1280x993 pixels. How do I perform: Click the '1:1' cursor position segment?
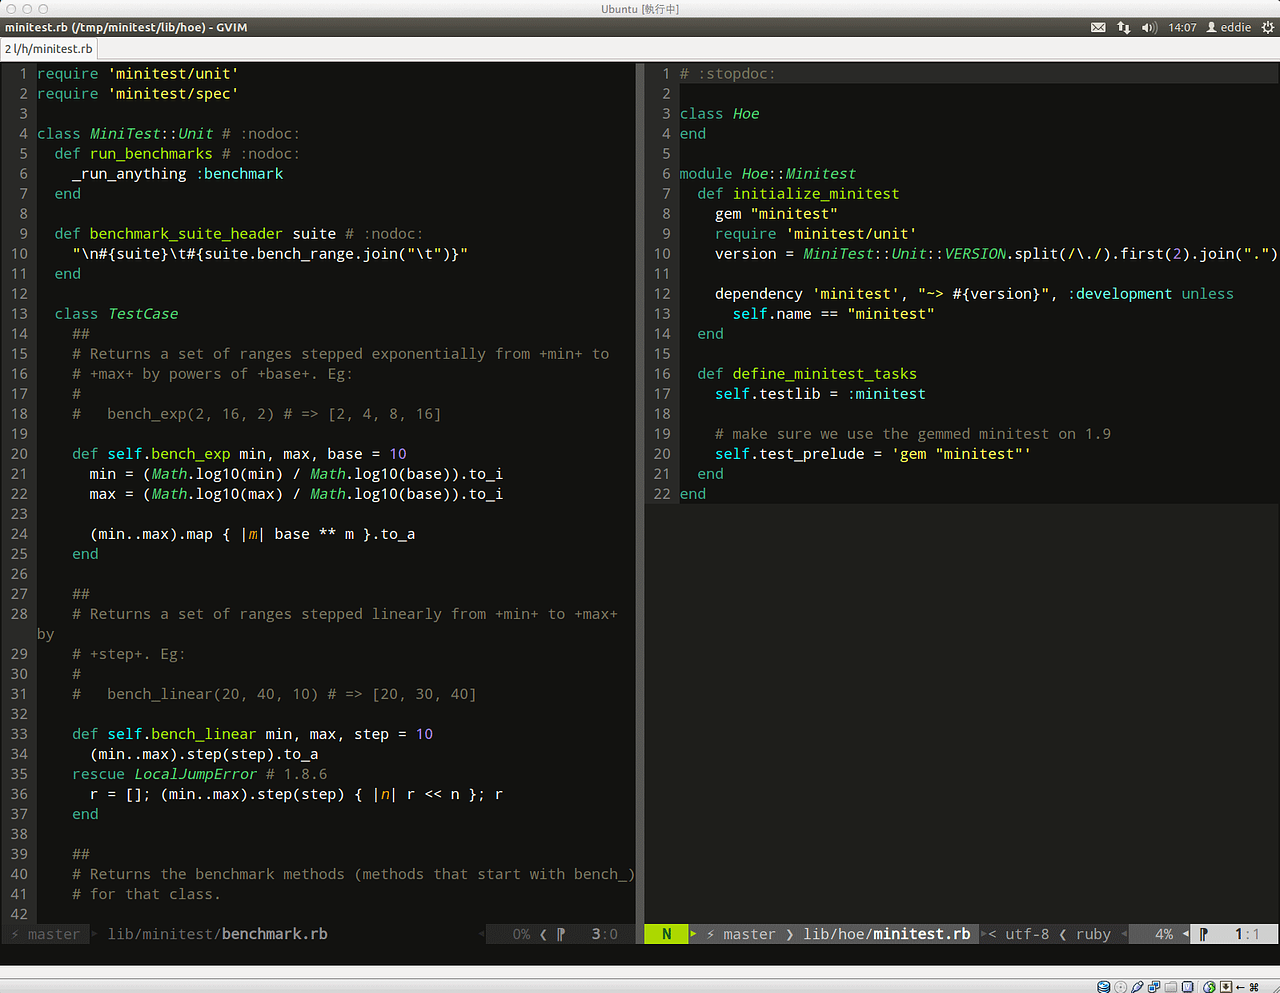[x=1247, y=934]
